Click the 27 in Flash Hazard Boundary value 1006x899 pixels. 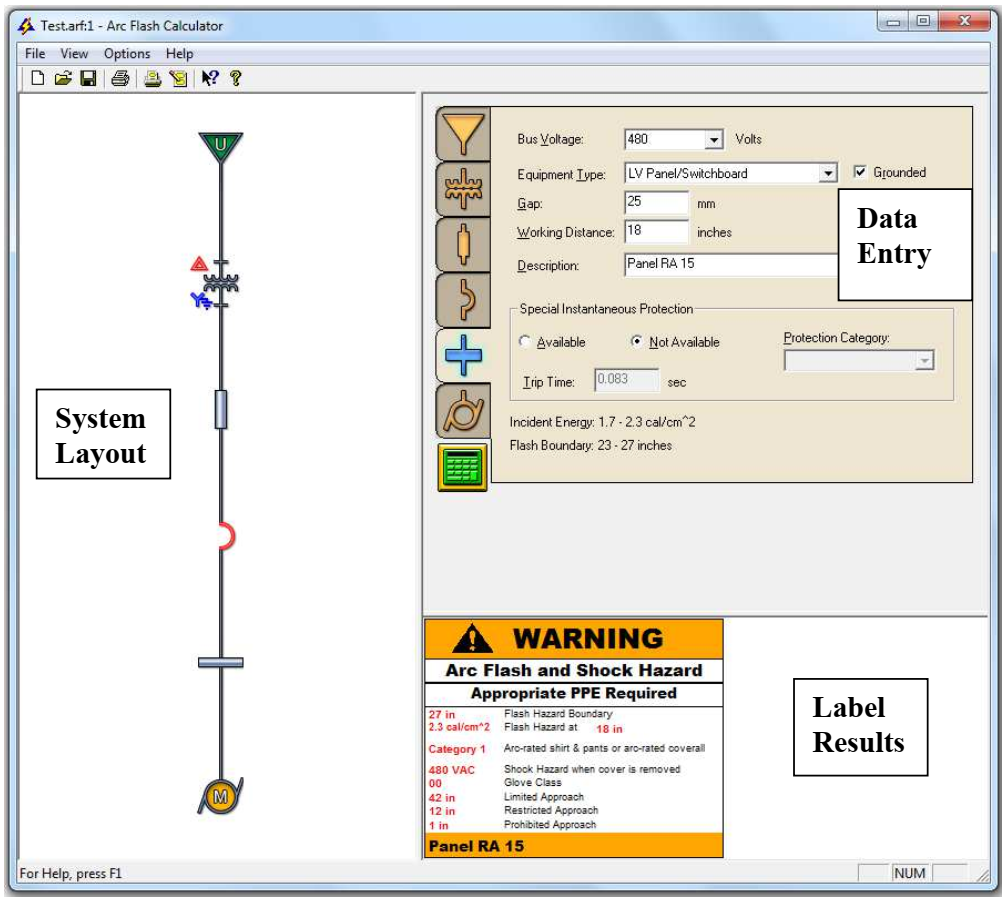click(x=441, y=714)
